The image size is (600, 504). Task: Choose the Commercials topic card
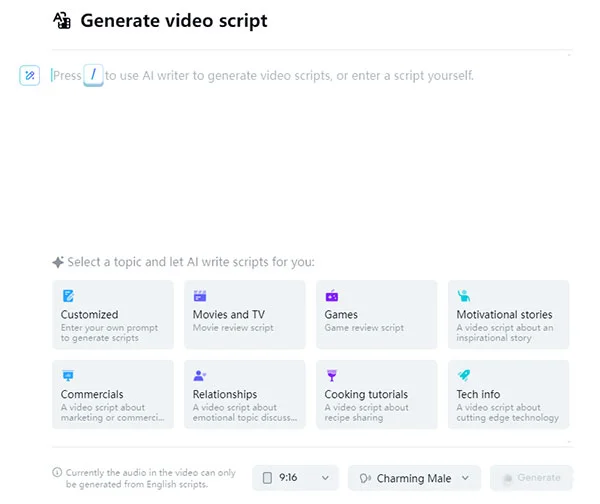[x=113, y=394]
